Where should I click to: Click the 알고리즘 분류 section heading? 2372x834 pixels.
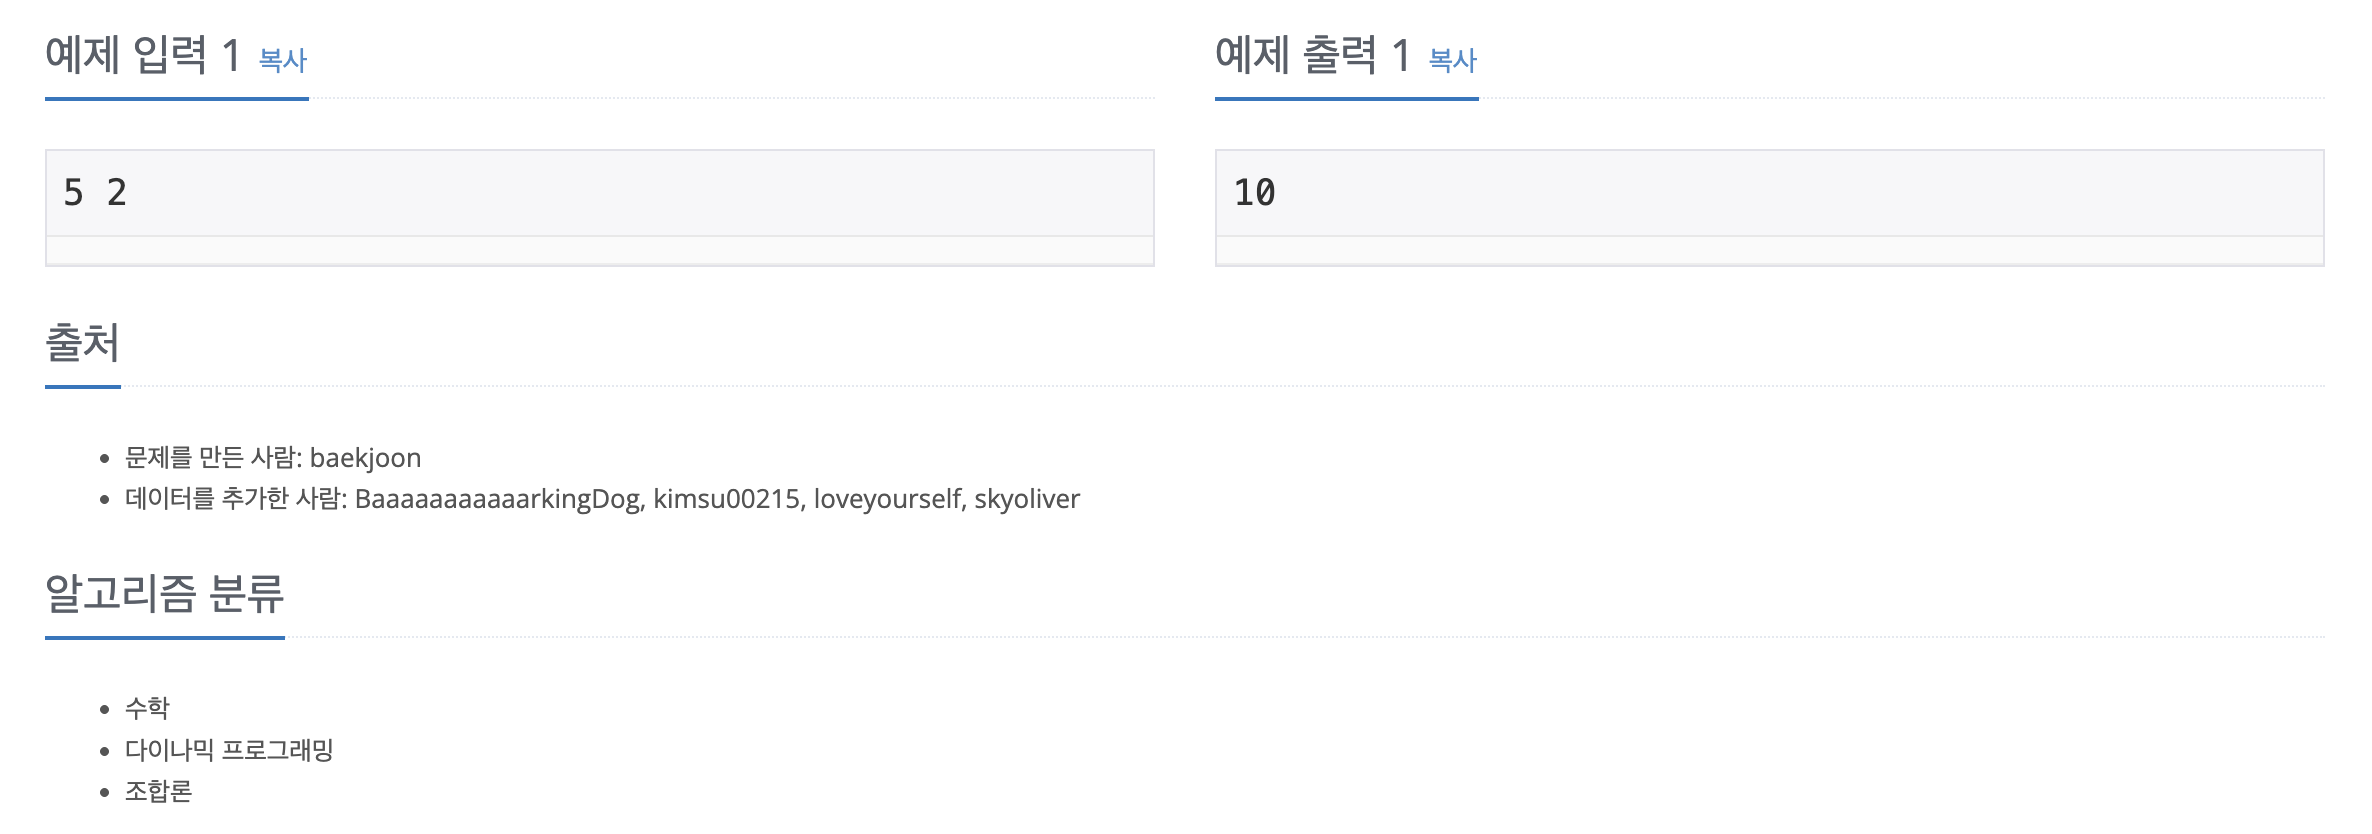164,594
